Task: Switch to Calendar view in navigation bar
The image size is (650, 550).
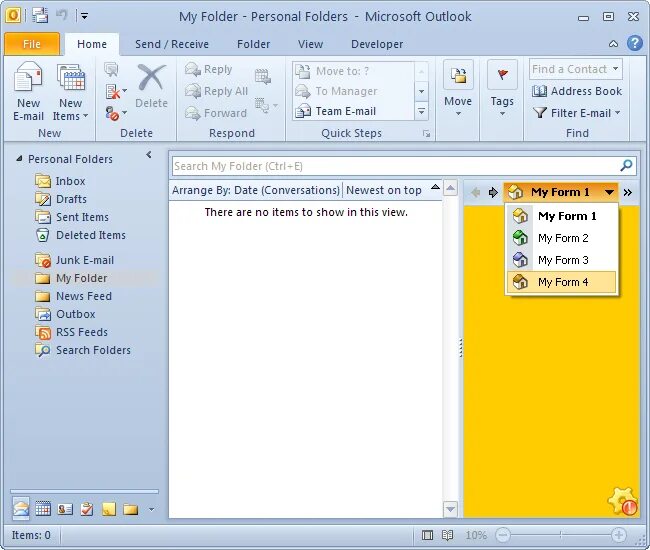Action: 43,509
